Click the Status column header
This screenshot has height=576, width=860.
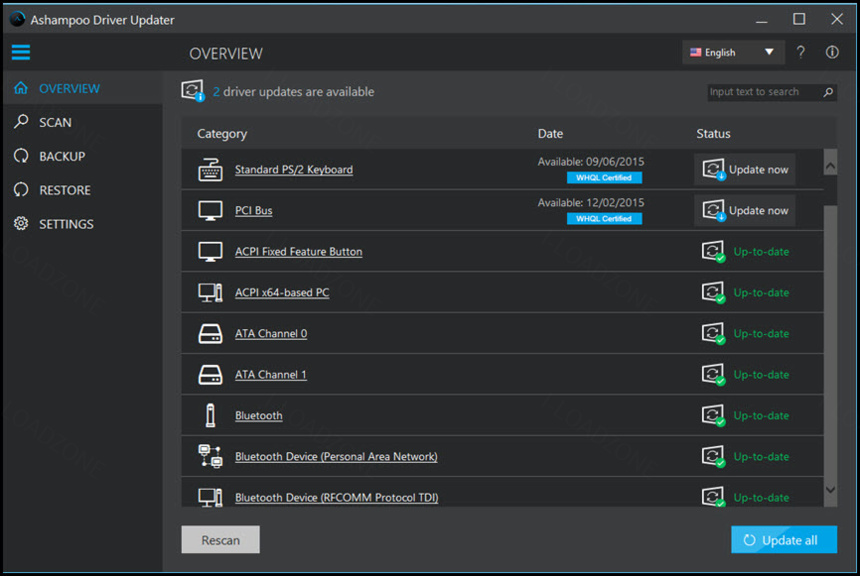[x=713, y=134]
